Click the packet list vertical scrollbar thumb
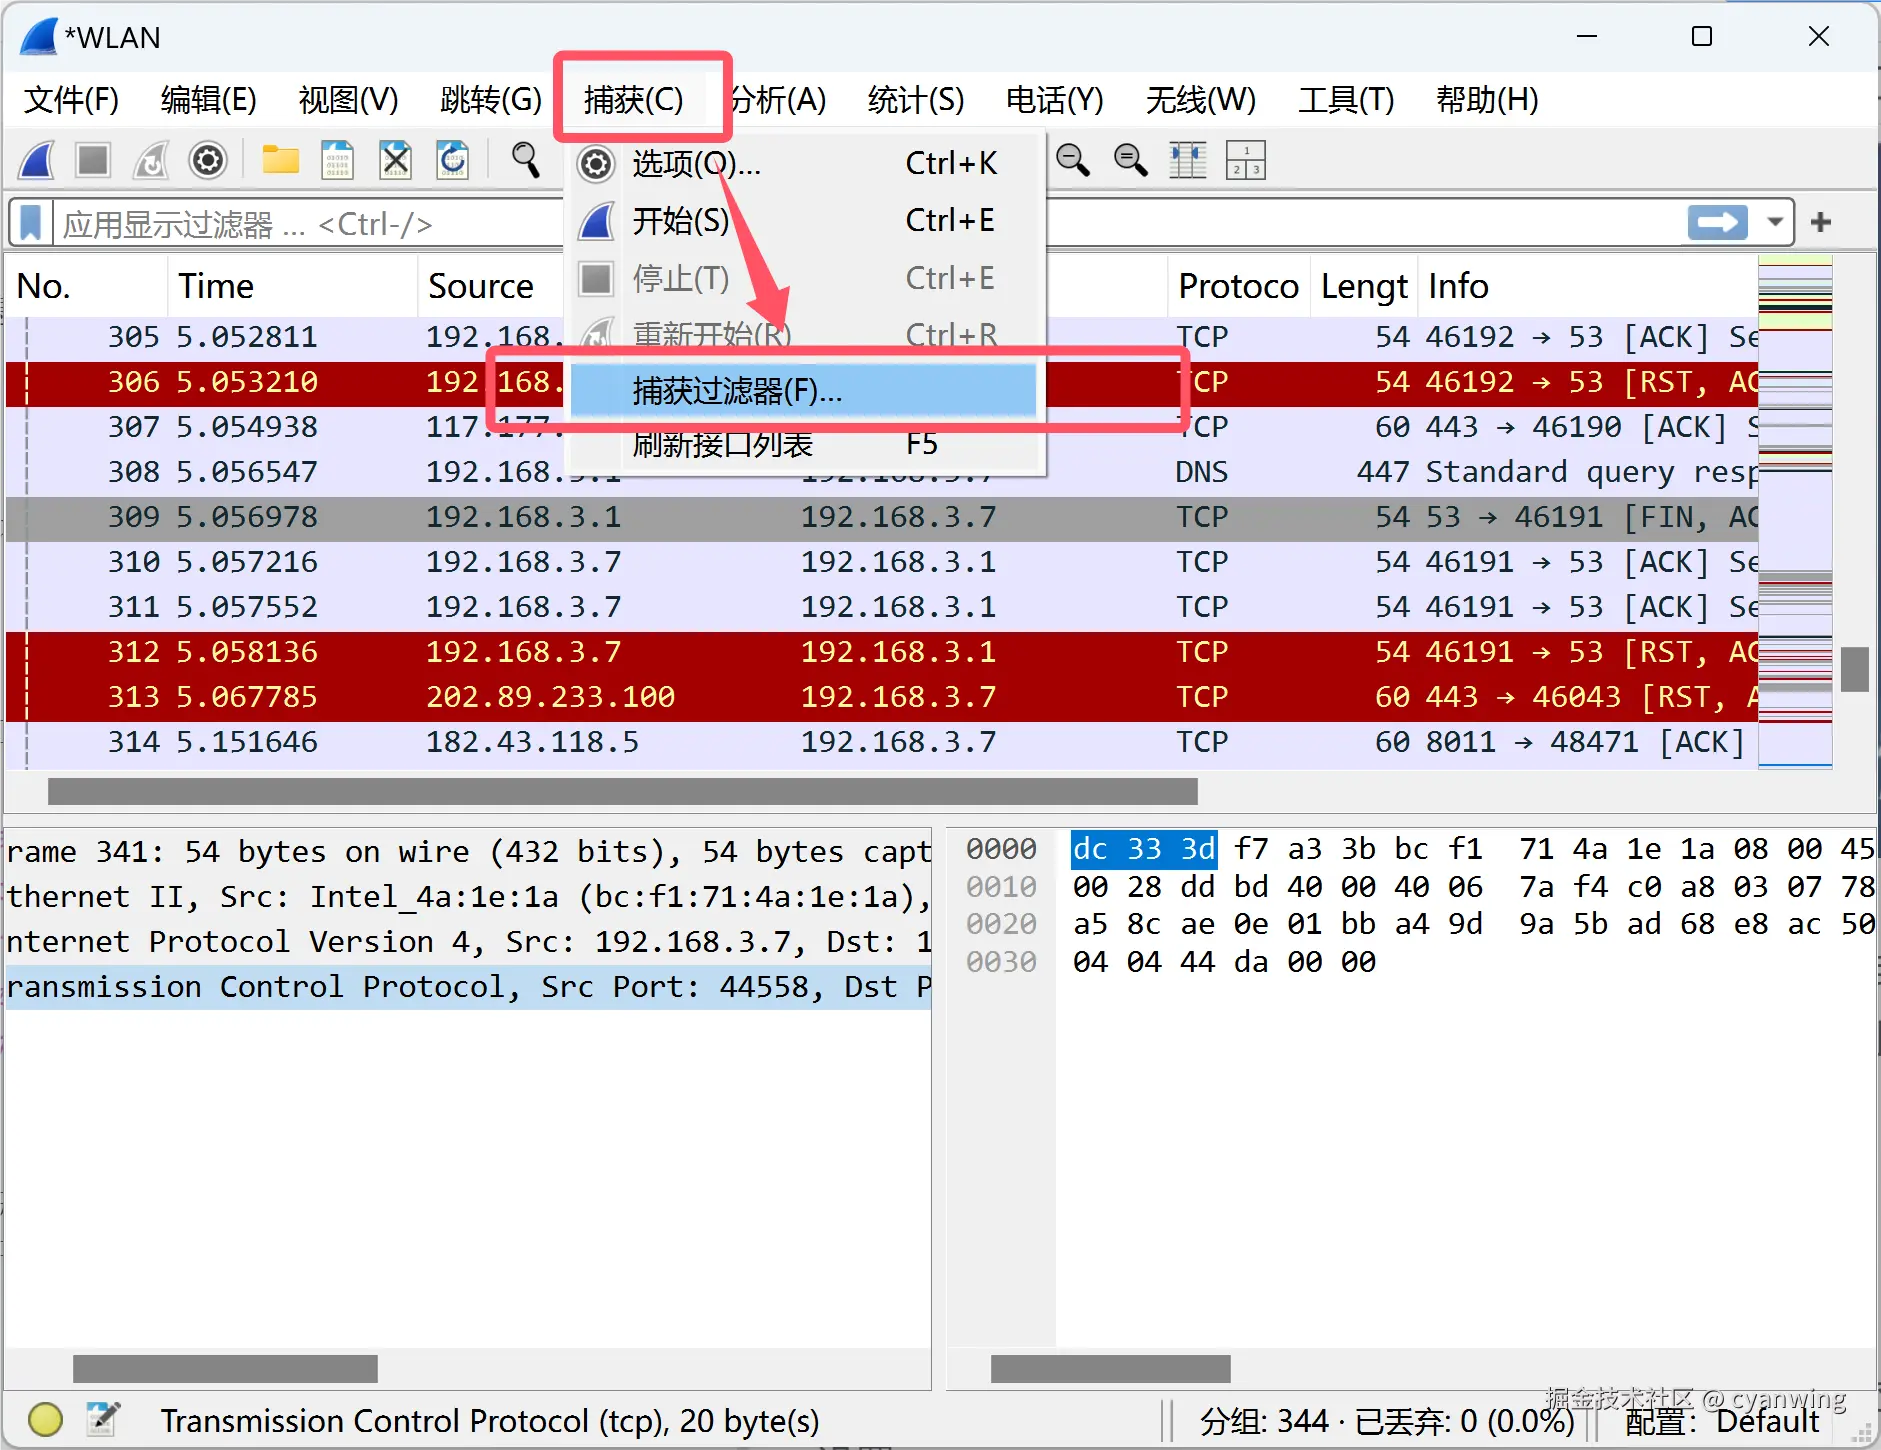The height and width of the screenshot is (1450, 1881). tap(1855, 669)
